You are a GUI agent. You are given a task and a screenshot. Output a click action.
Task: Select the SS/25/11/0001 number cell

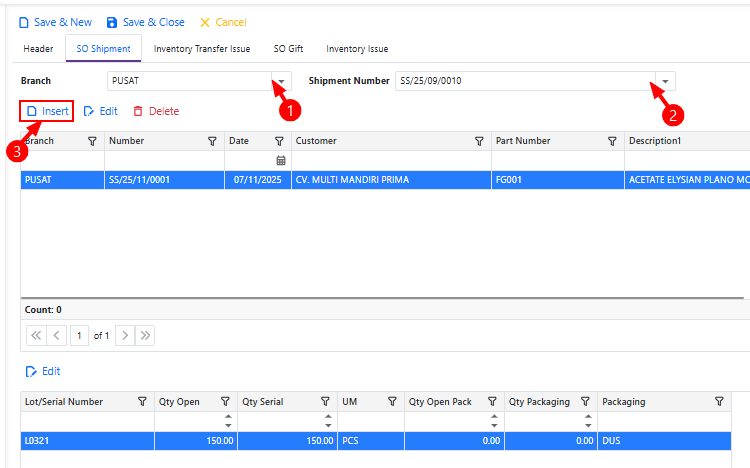point(164,180)
